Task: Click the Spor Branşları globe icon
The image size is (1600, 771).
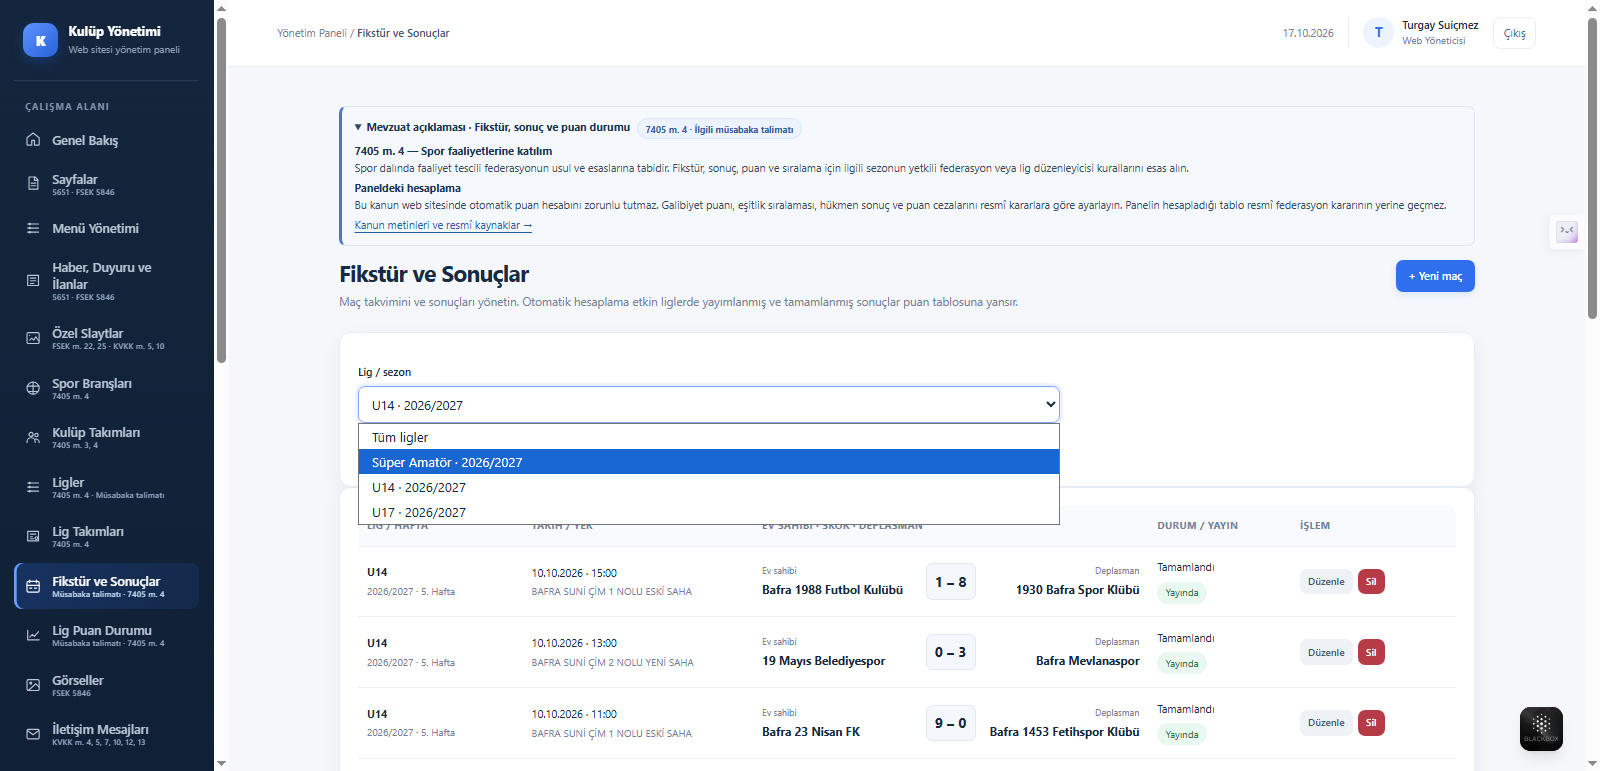Action: (33, 388)
